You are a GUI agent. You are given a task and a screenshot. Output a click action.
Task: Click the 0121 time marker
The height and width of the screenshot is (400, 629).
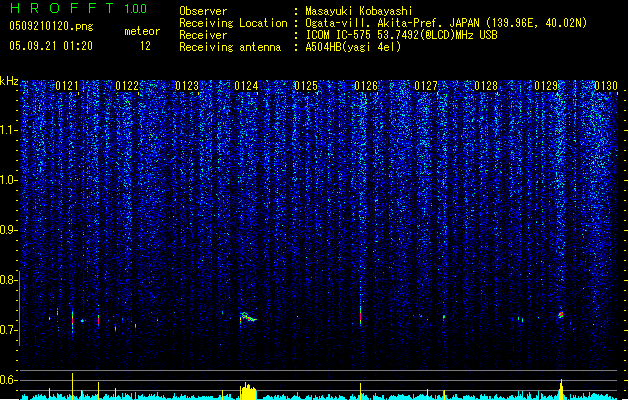point(67,86)
